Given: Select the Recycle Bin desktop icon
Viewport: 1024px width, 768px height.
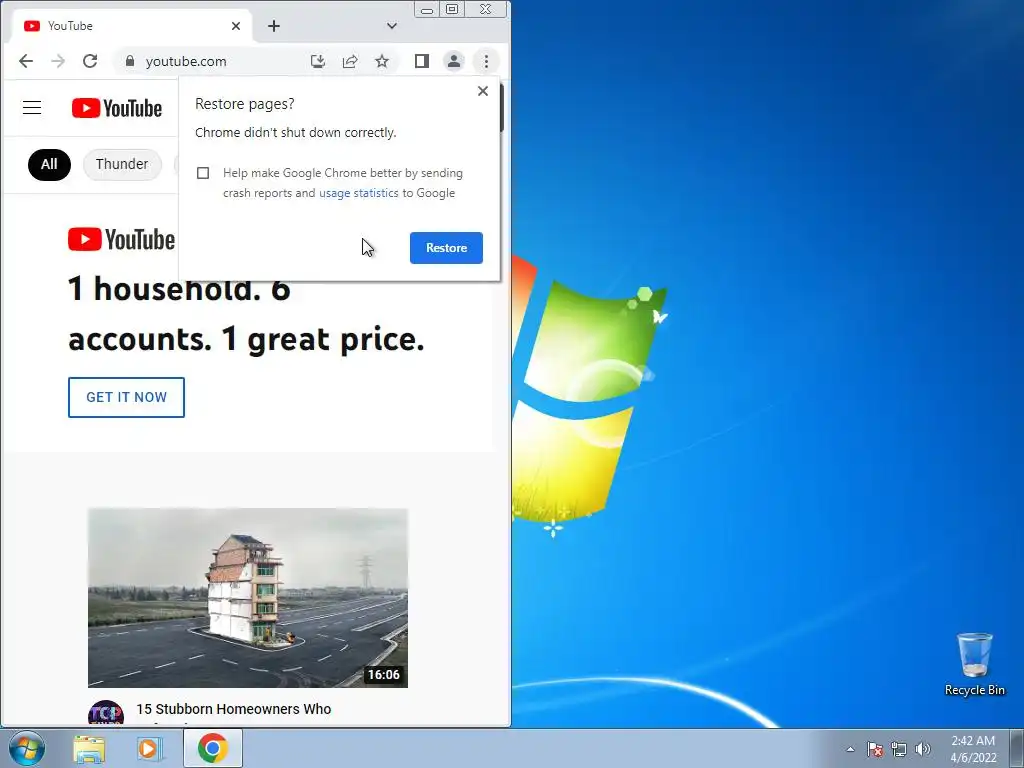Looking at the screenshot, I should tap(974, 664).
